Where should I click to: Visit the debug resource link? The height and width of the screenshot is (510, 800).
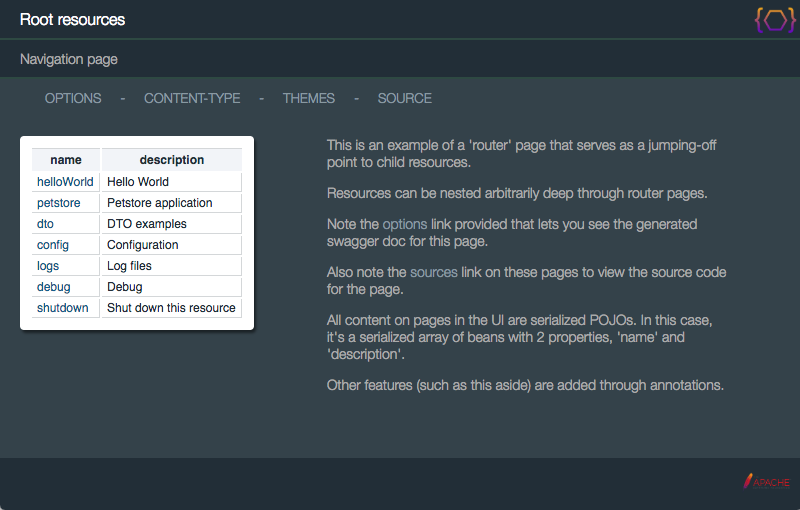tap(54, 287)
